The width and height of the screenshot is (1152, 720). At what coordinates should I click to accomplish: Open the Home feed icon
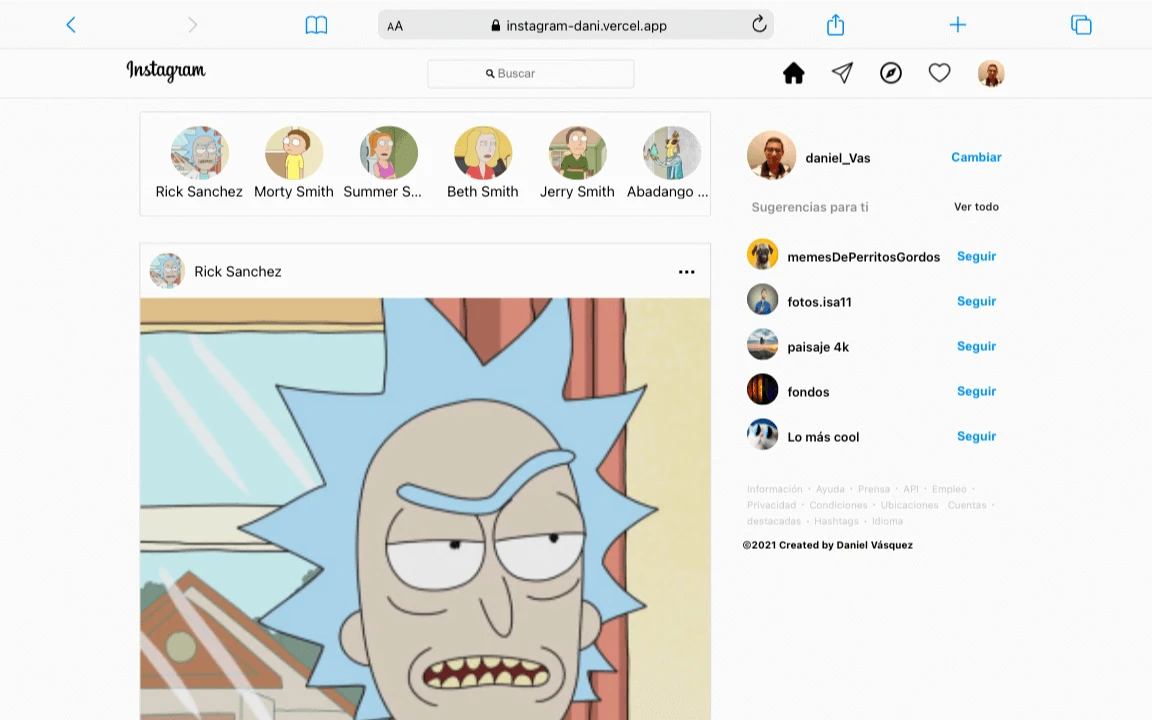(793, 72)
